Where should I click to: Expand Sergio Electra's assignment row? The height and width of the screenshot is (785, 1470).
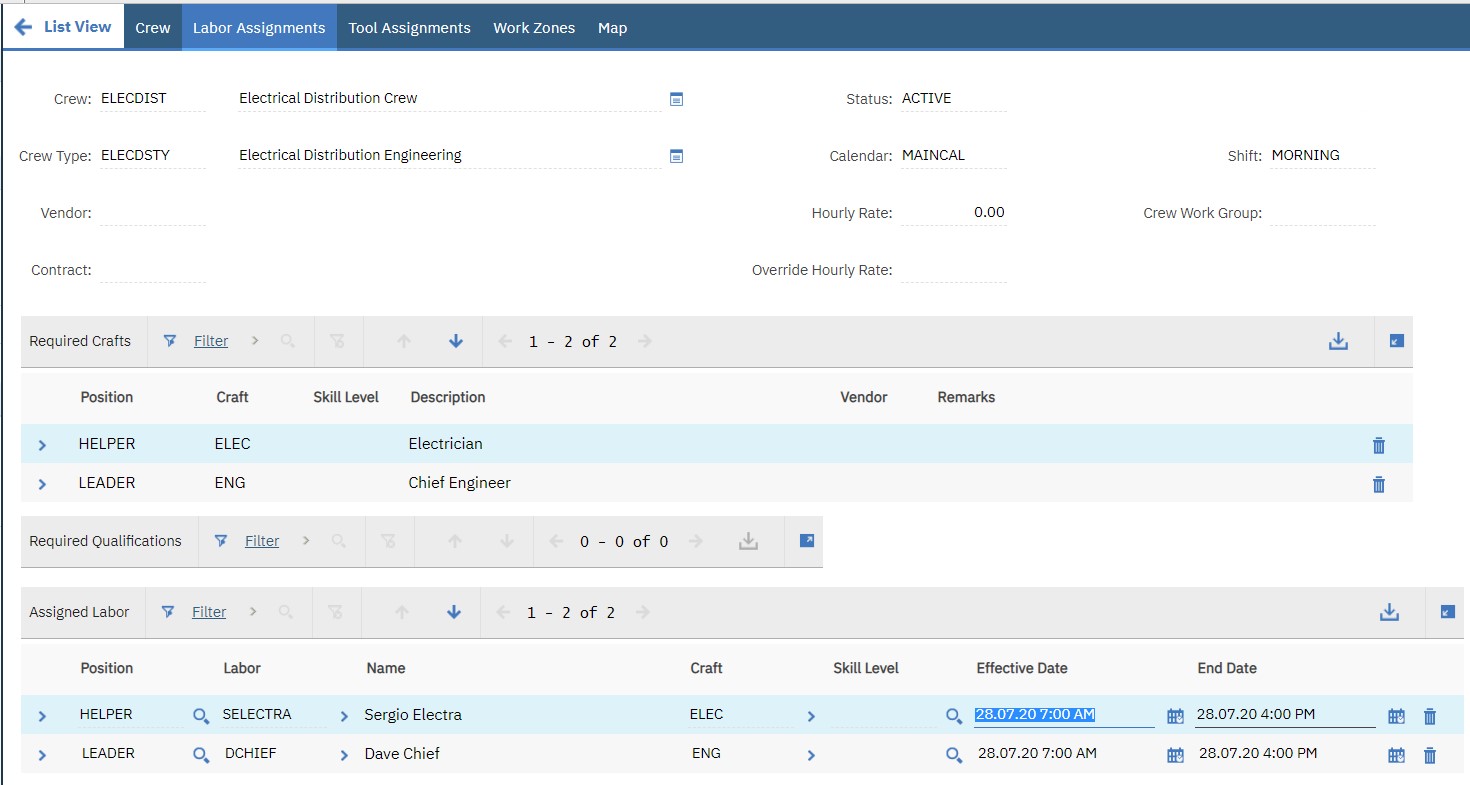tap(40, 714)
